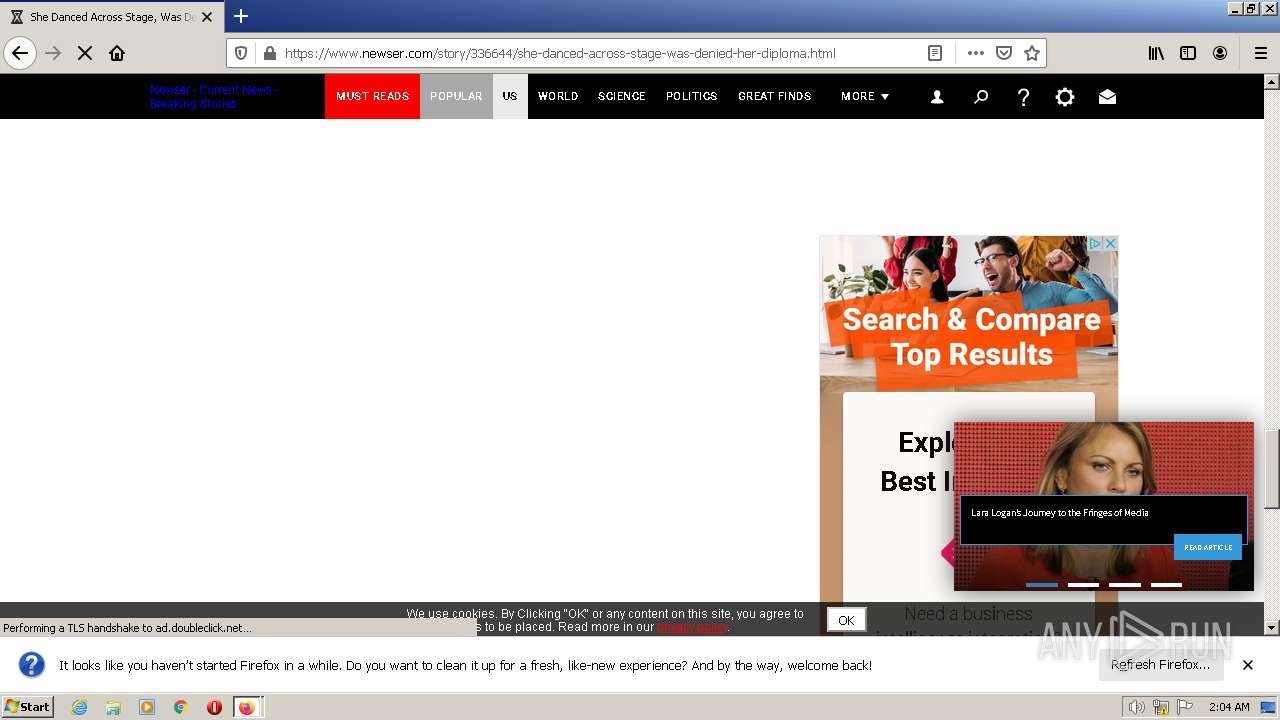Open page actions three-dot menu
Viewport: 1280px width, 720px height.
(x=975, y=53)
